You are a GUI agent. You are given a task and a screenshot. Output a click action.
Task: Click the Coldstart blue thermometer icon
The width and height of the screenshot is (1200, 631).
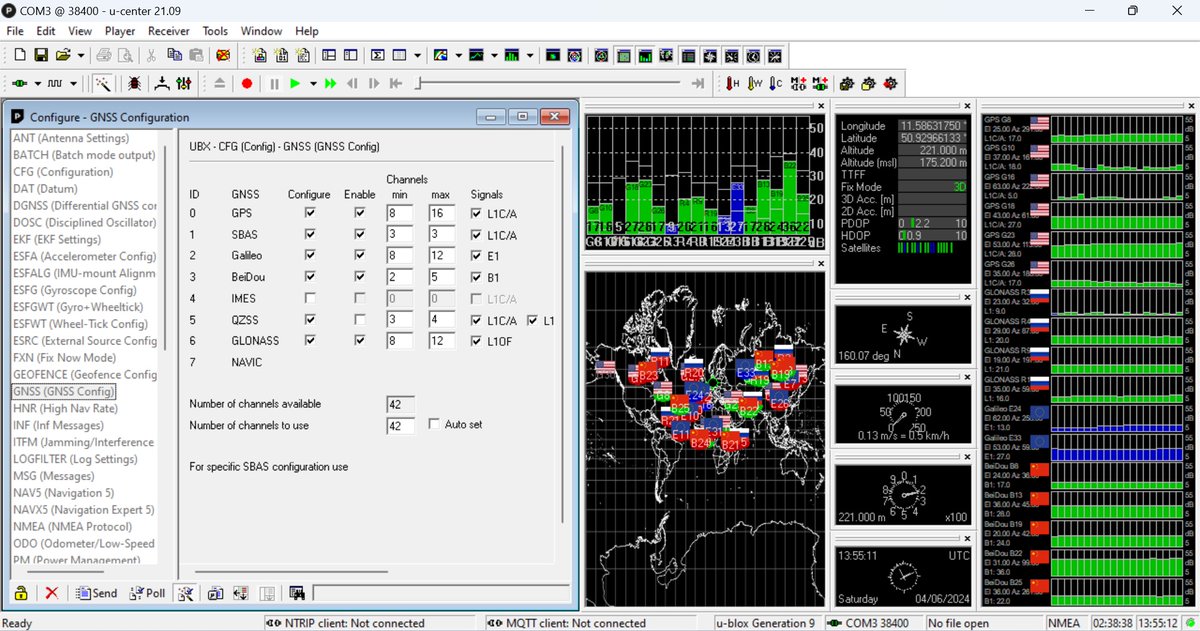tap(776, 84)
